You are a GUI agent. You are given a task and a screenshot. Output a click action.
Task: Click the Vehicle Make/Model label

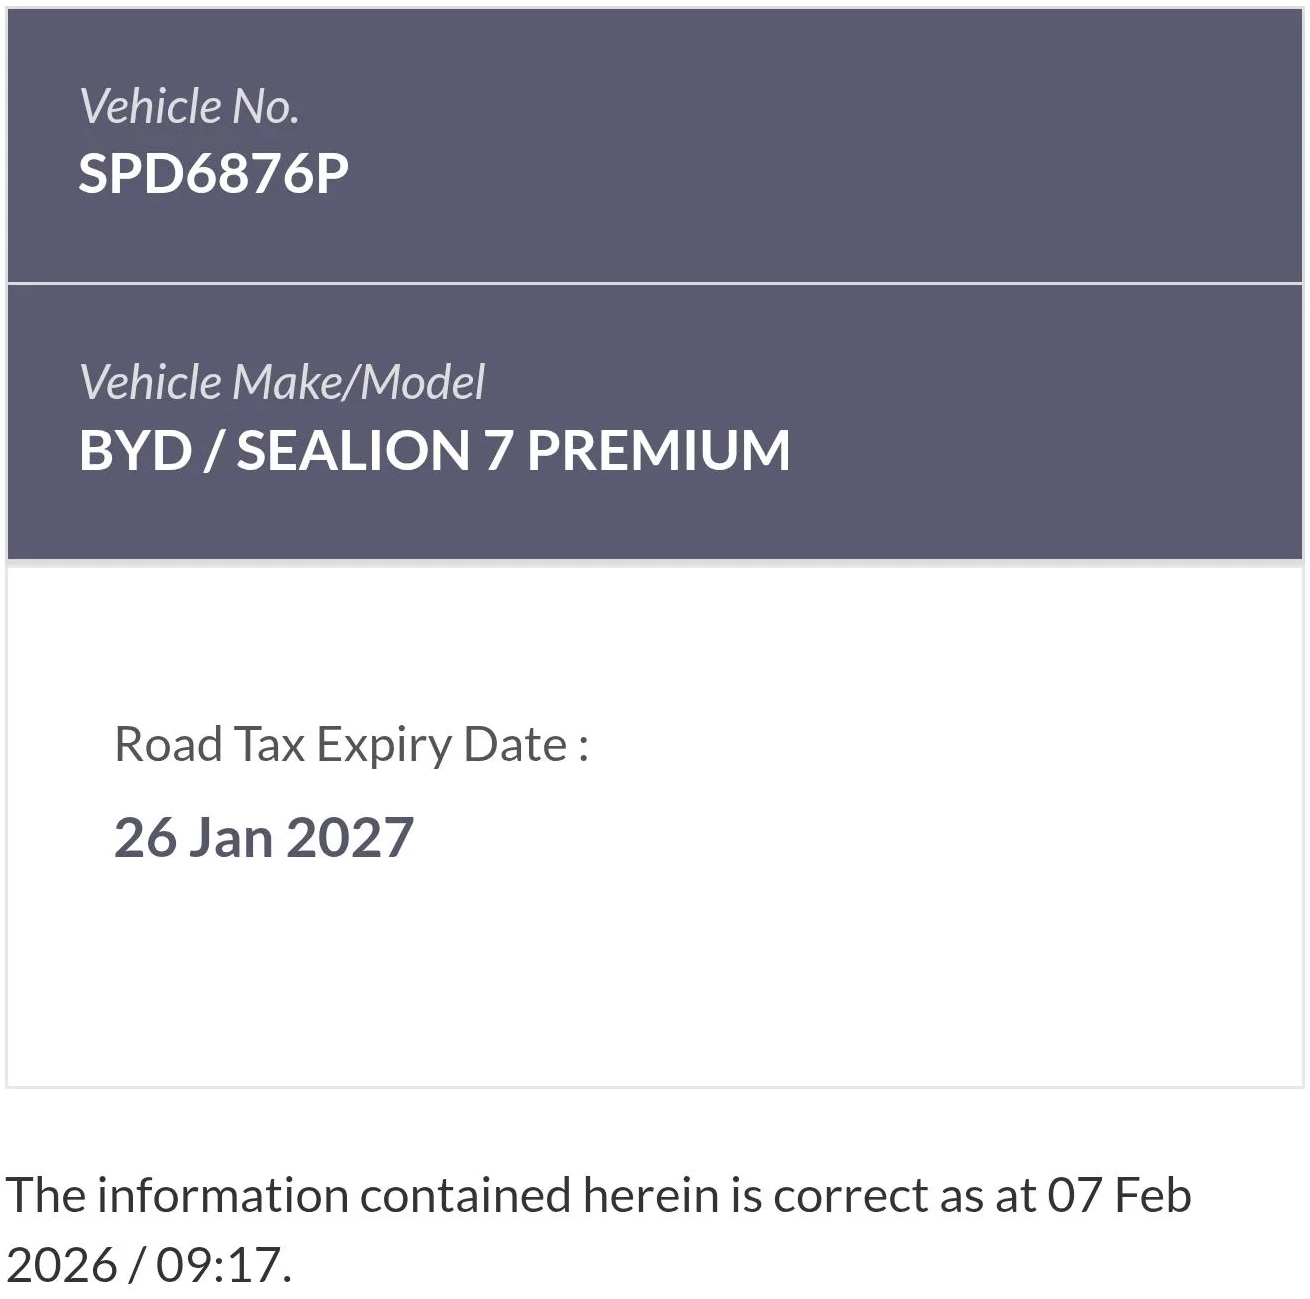281,382
